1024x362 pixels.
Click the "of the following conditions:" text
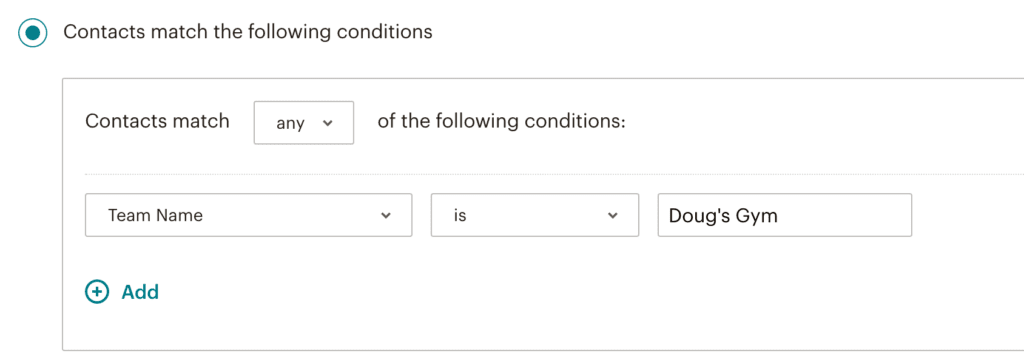coord(502,122)
